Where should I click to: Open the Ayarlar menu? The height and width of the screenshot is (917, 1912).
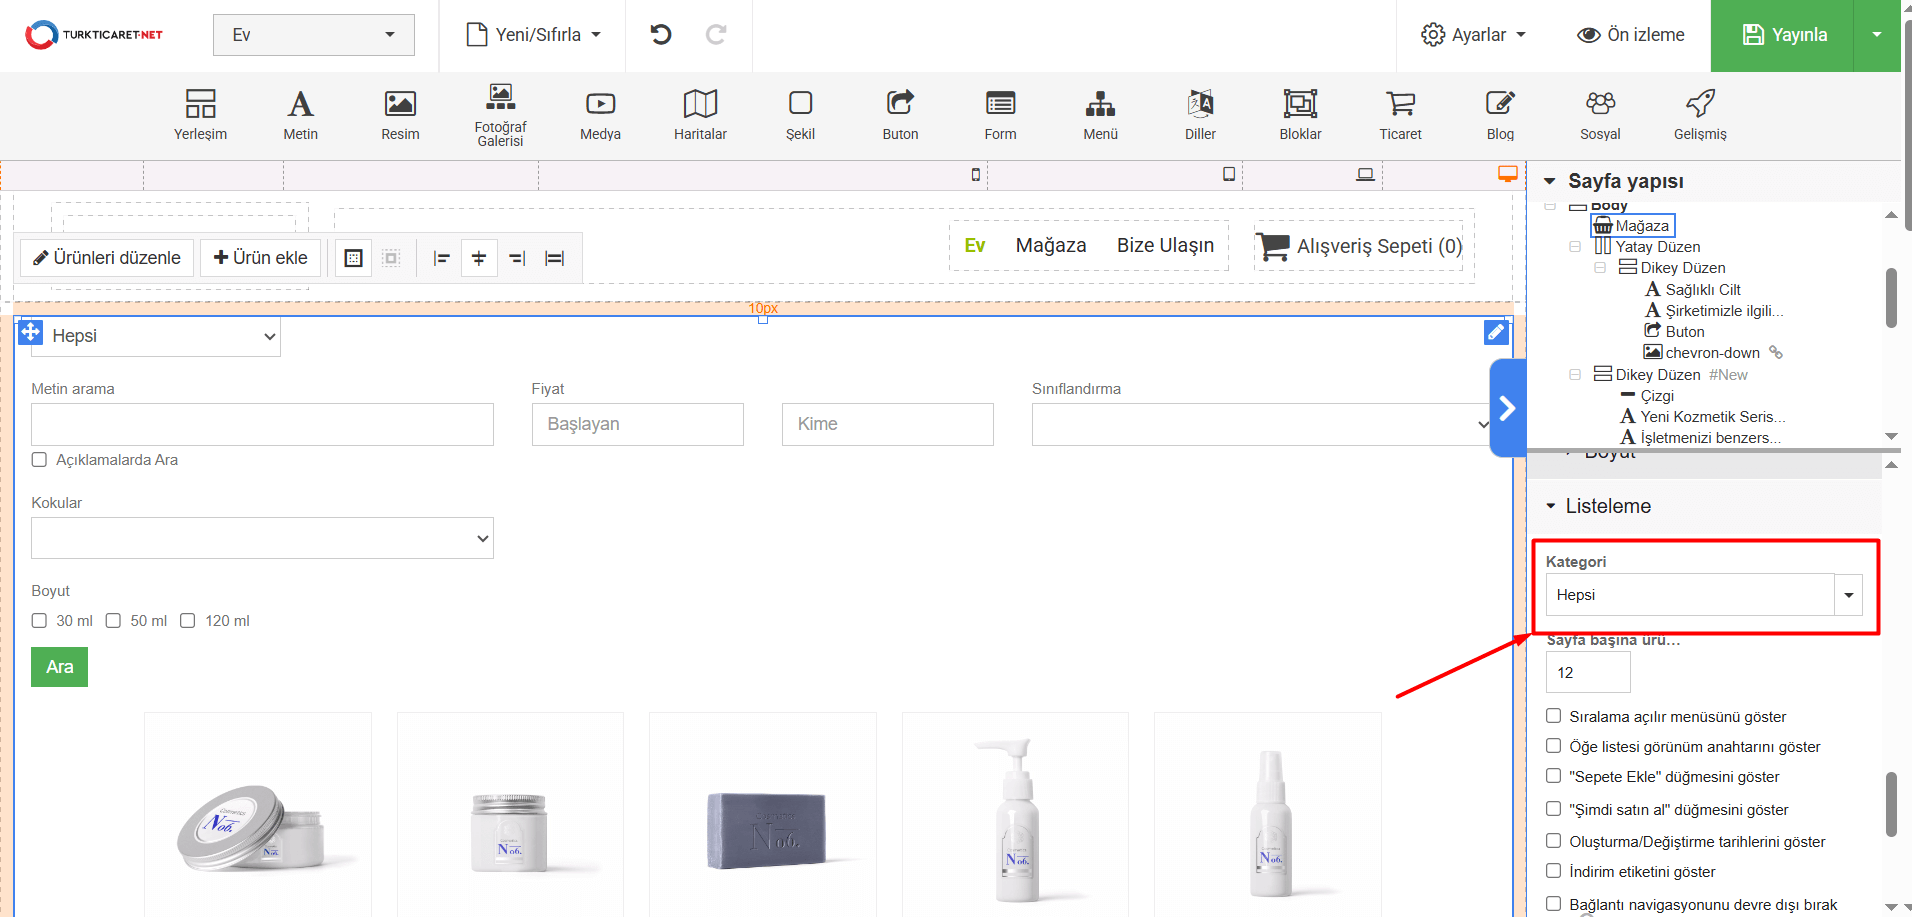[x=1473, y=35]
